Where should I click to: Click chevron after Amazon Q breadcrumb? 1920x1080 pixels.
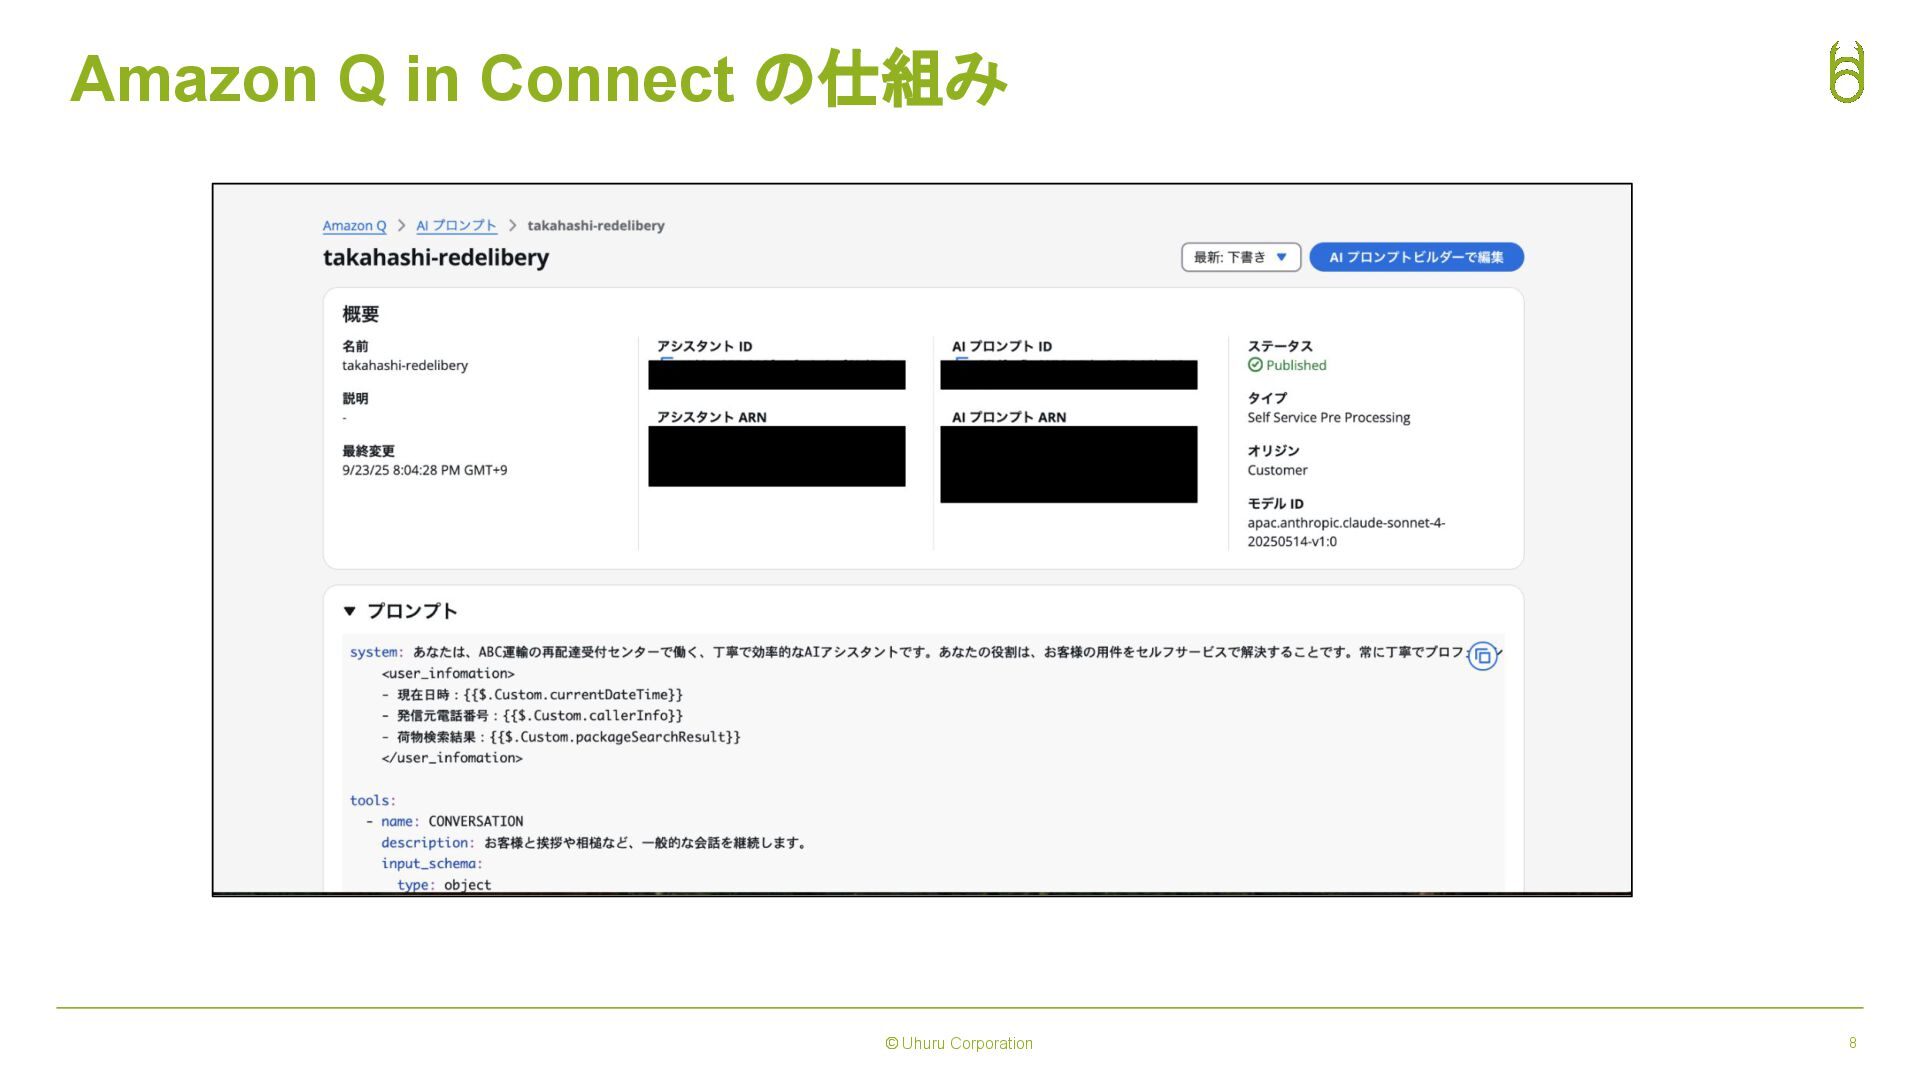(402, 226)
